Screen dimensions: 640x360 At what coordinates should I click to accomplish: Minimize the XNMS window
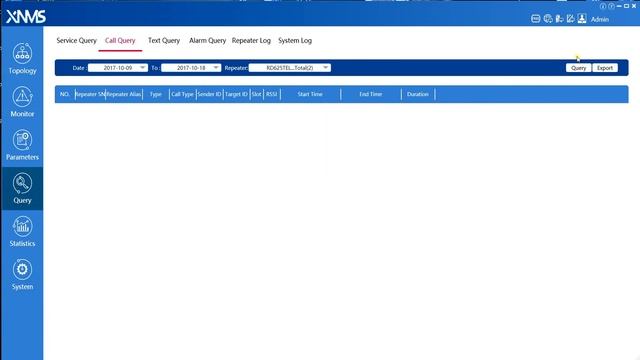619,6
